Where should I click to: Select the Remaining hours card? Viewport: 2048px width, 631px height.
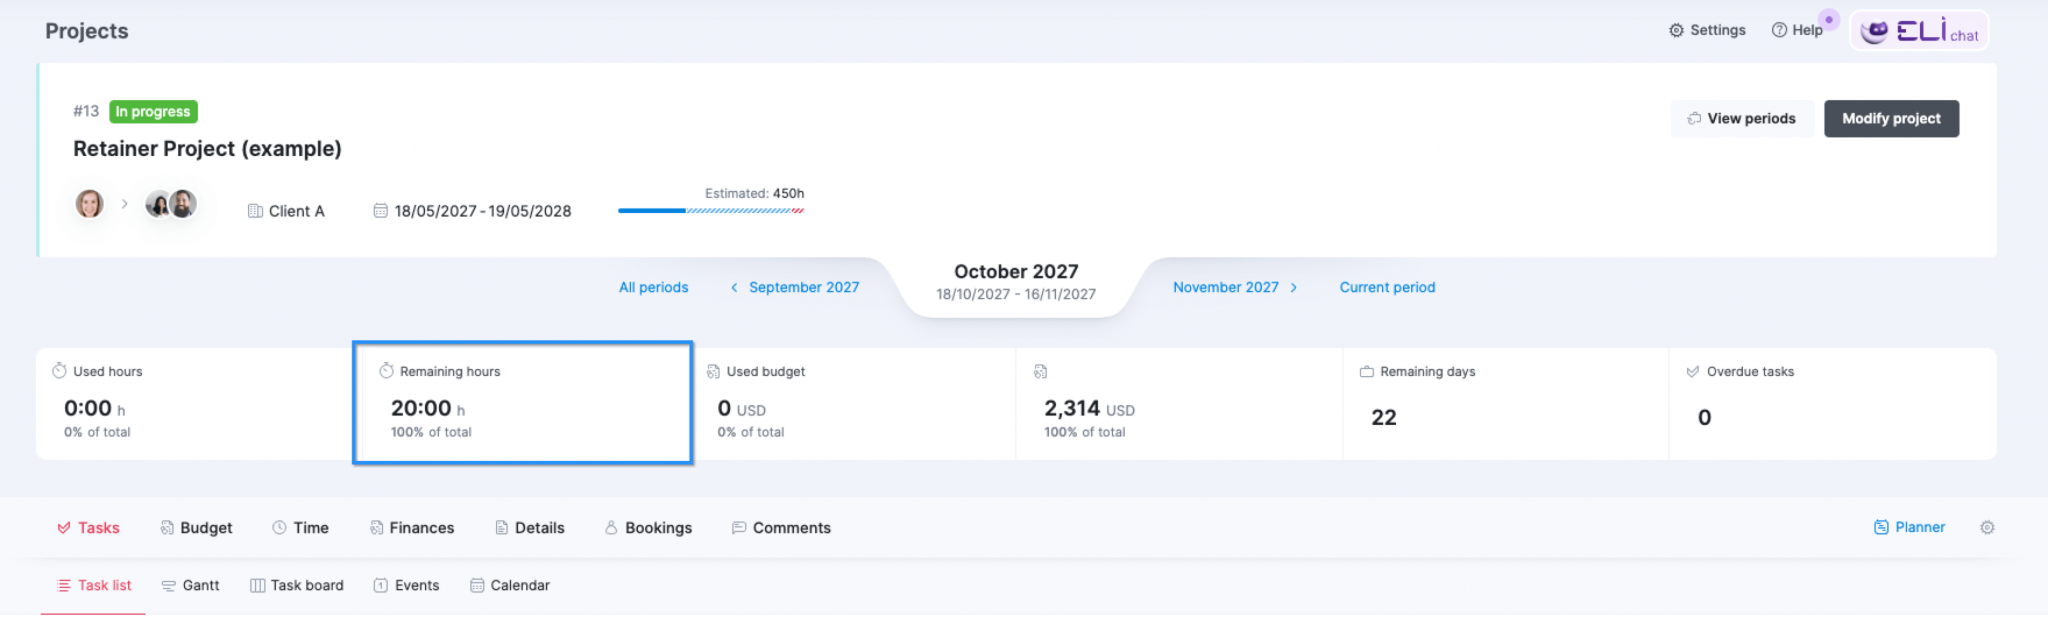coord(522,403)
